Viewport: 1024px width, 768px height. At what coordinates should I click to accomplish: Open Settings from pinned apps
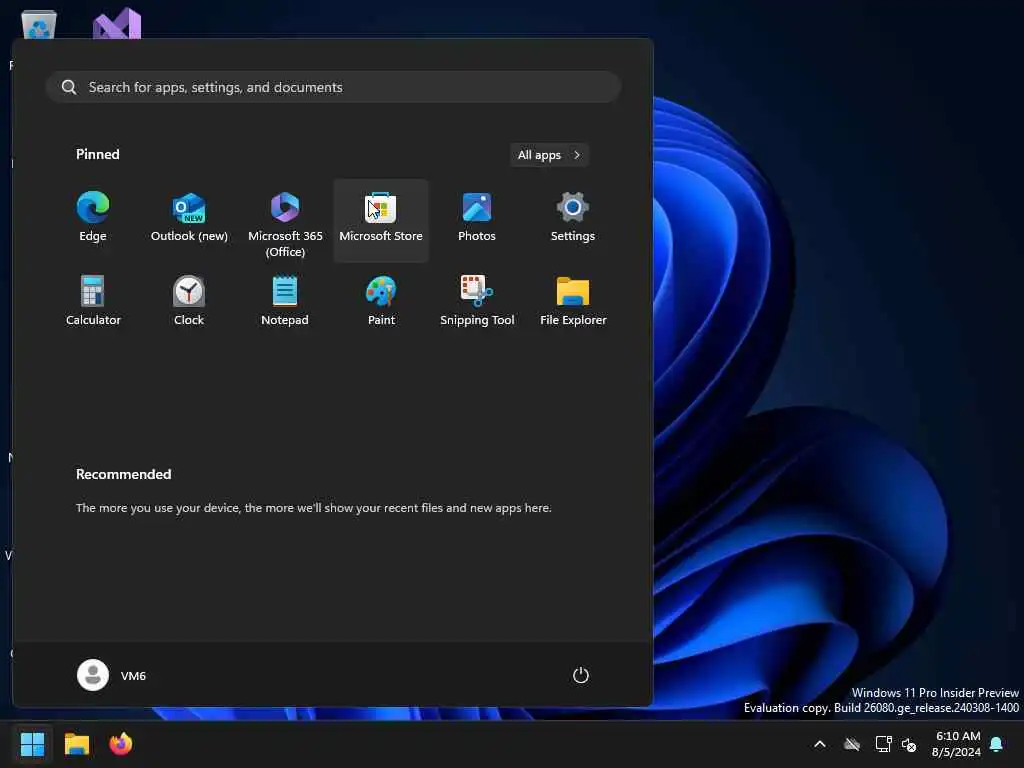coord(573,219)
